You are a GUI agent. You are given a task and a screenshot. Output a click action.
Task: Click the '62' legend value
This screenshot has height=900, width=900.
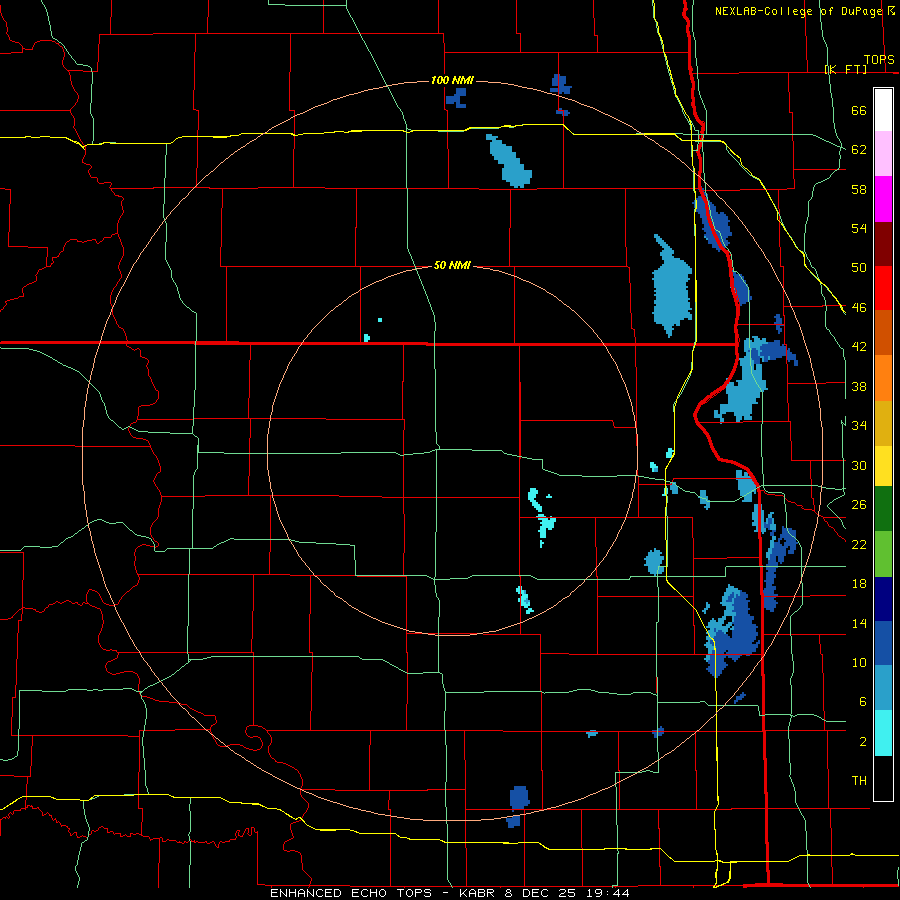click(859, 150)
